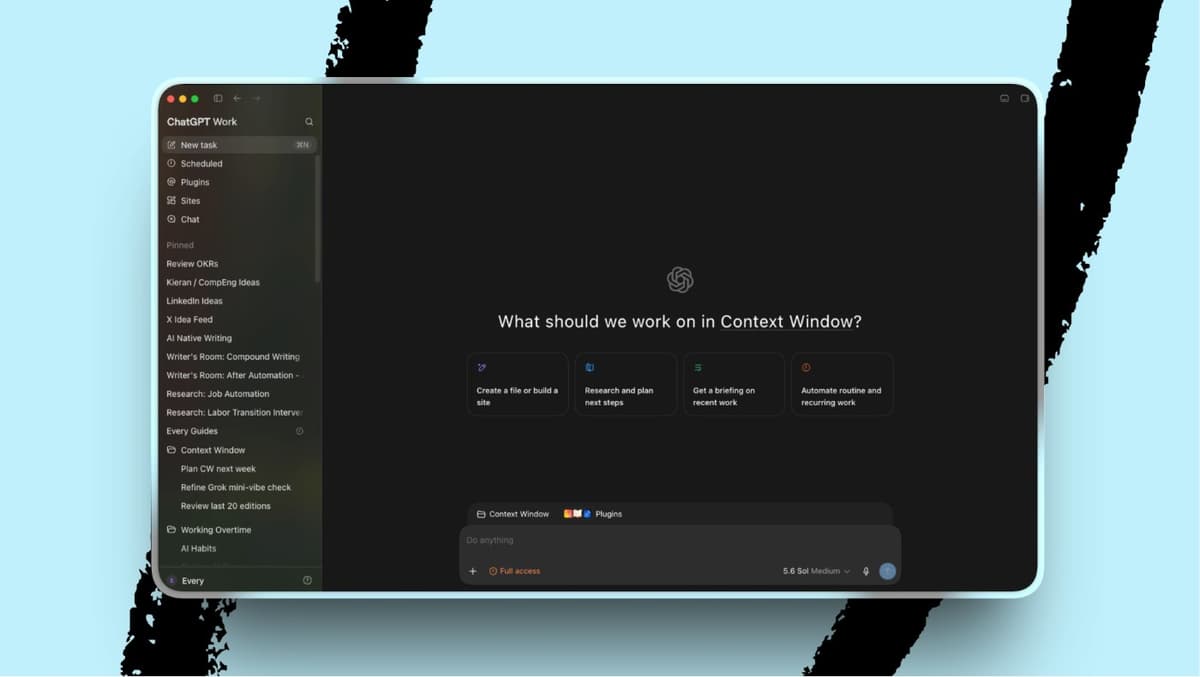Viewport: 1200px width, 677px height.
Task: Toggle the sidebar panel icon
Action: click(x=218, y=98)
